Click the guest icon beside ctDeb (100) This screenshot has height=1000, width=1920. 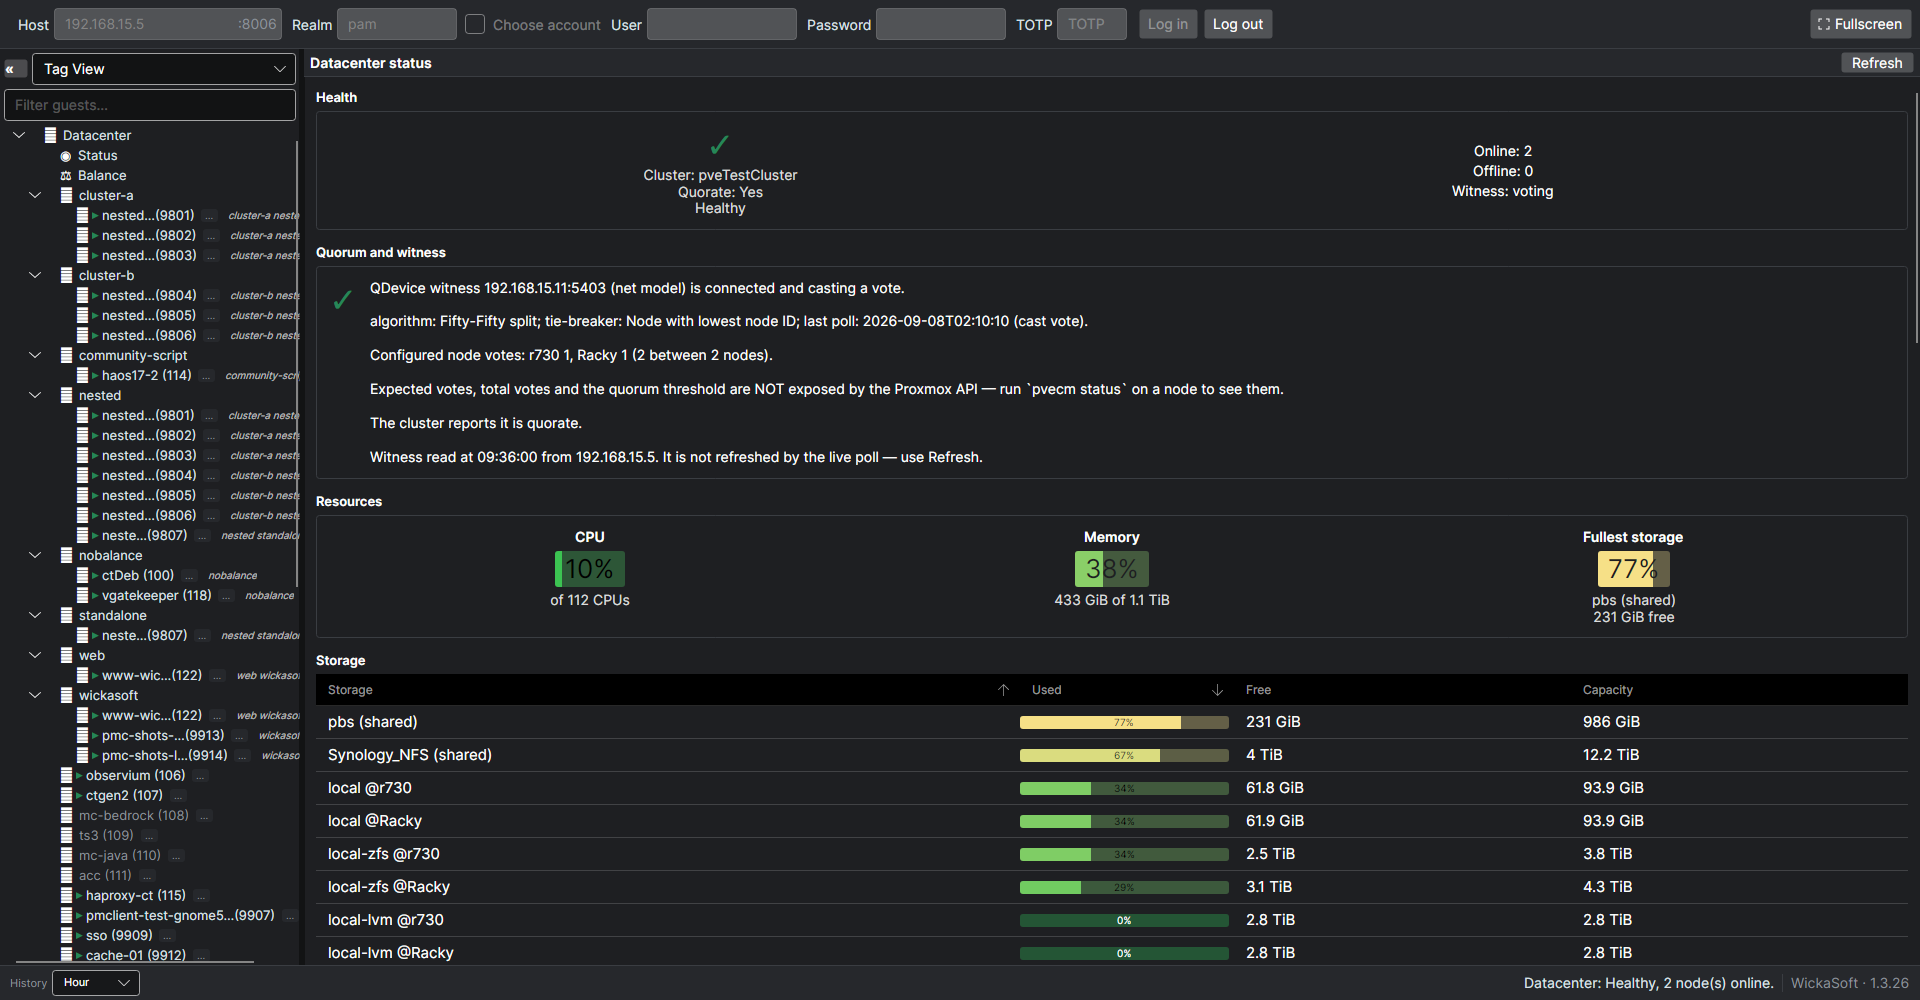[82, 575]
